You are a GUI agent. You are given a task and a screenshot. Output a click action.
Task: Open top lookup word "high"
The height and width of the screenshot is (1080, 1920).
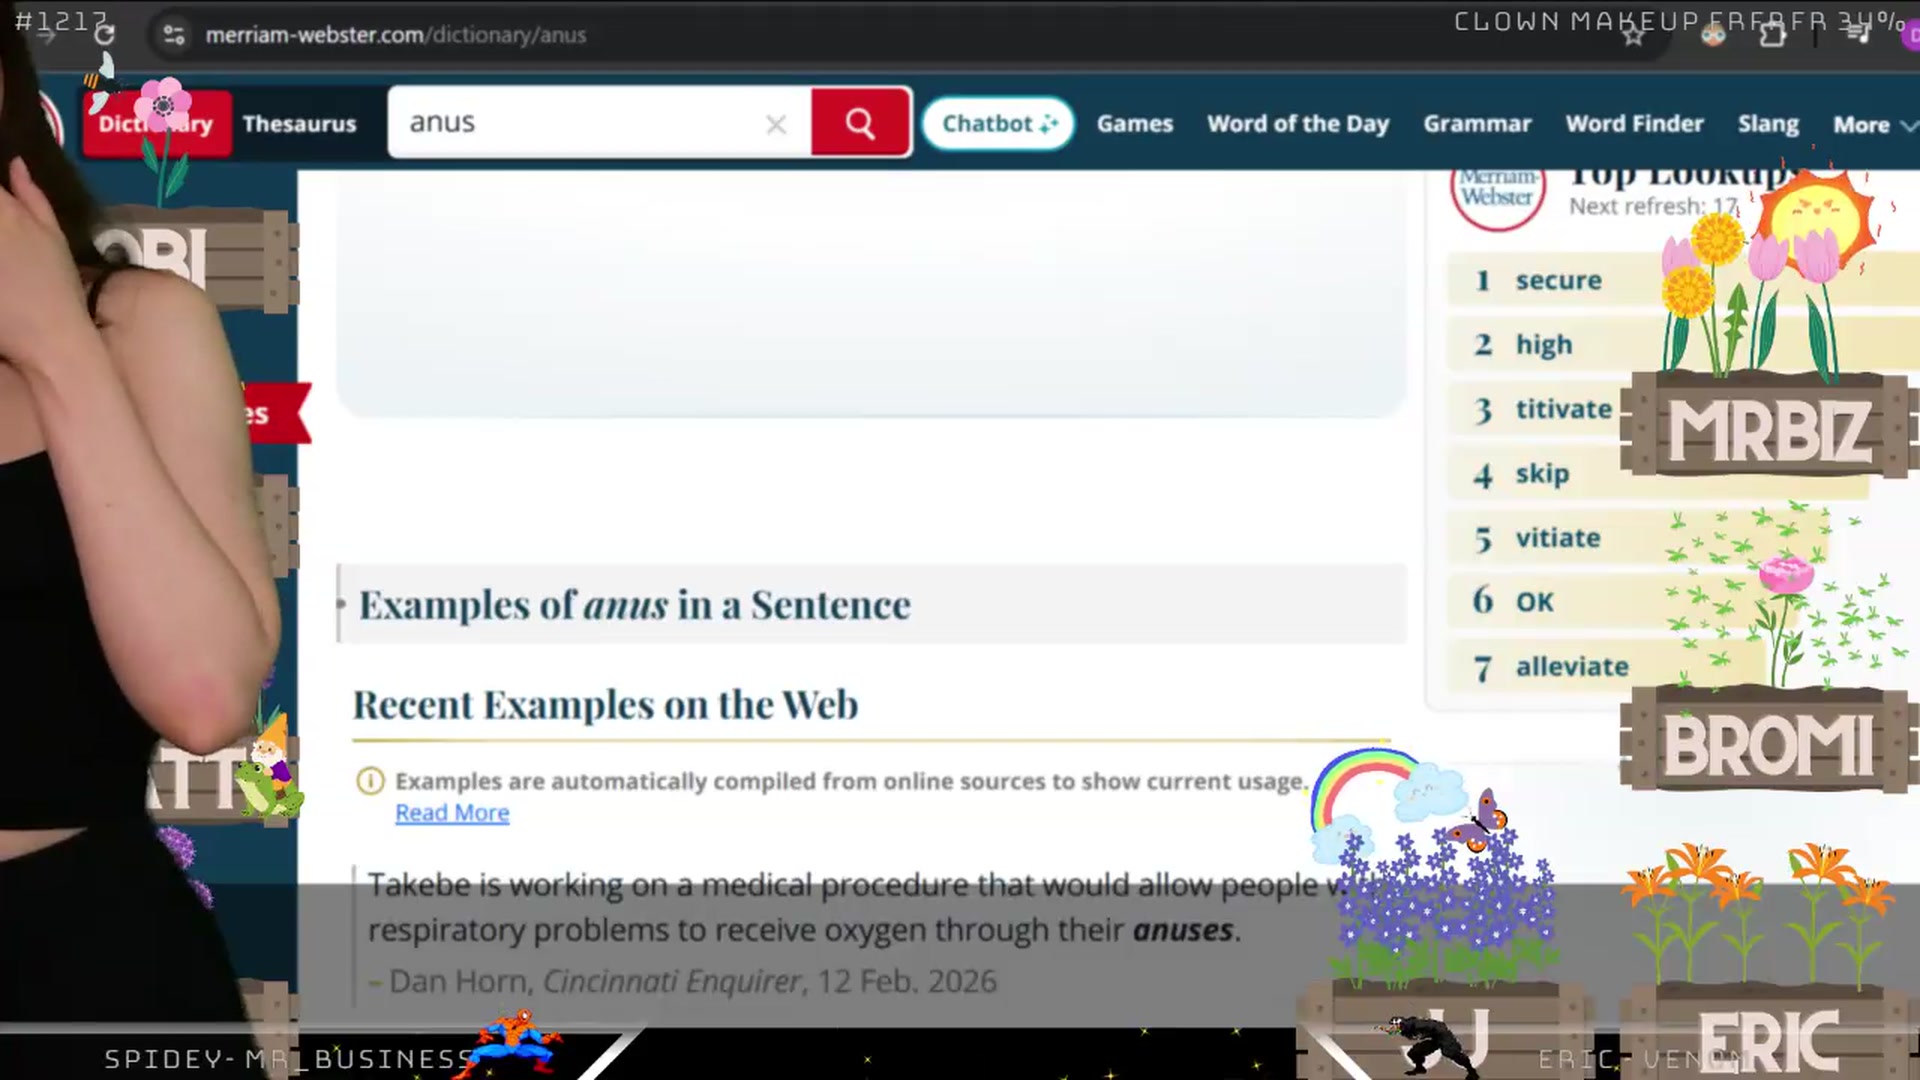(x=1544, y=345)
